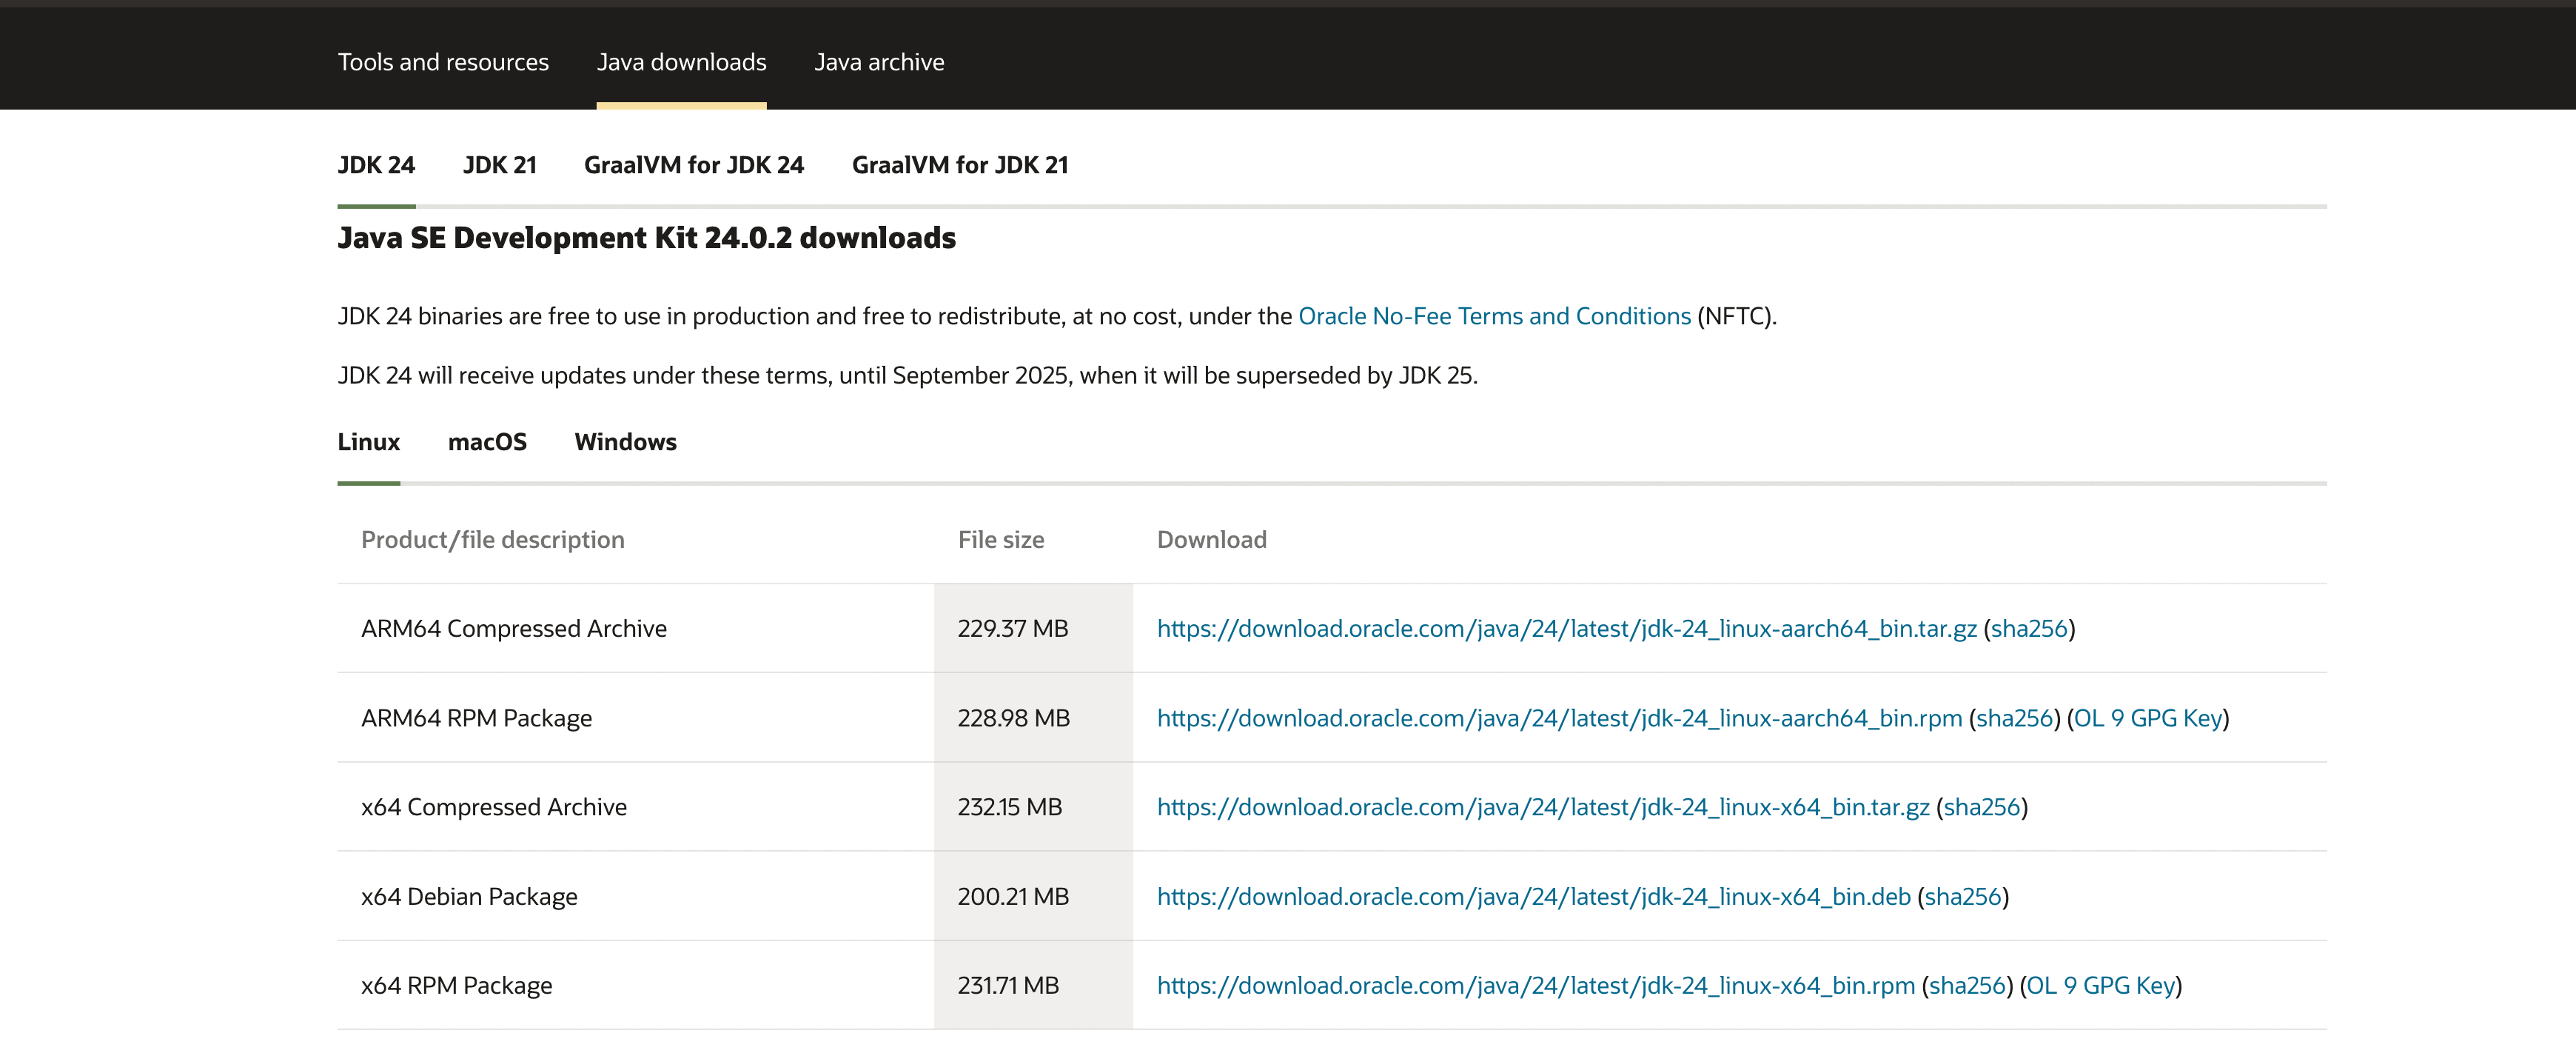This screenshot has height=1053, width=2576.
Task: Select the JDK 24 tab
Action: pyautogui.click(x=376, y=165)
